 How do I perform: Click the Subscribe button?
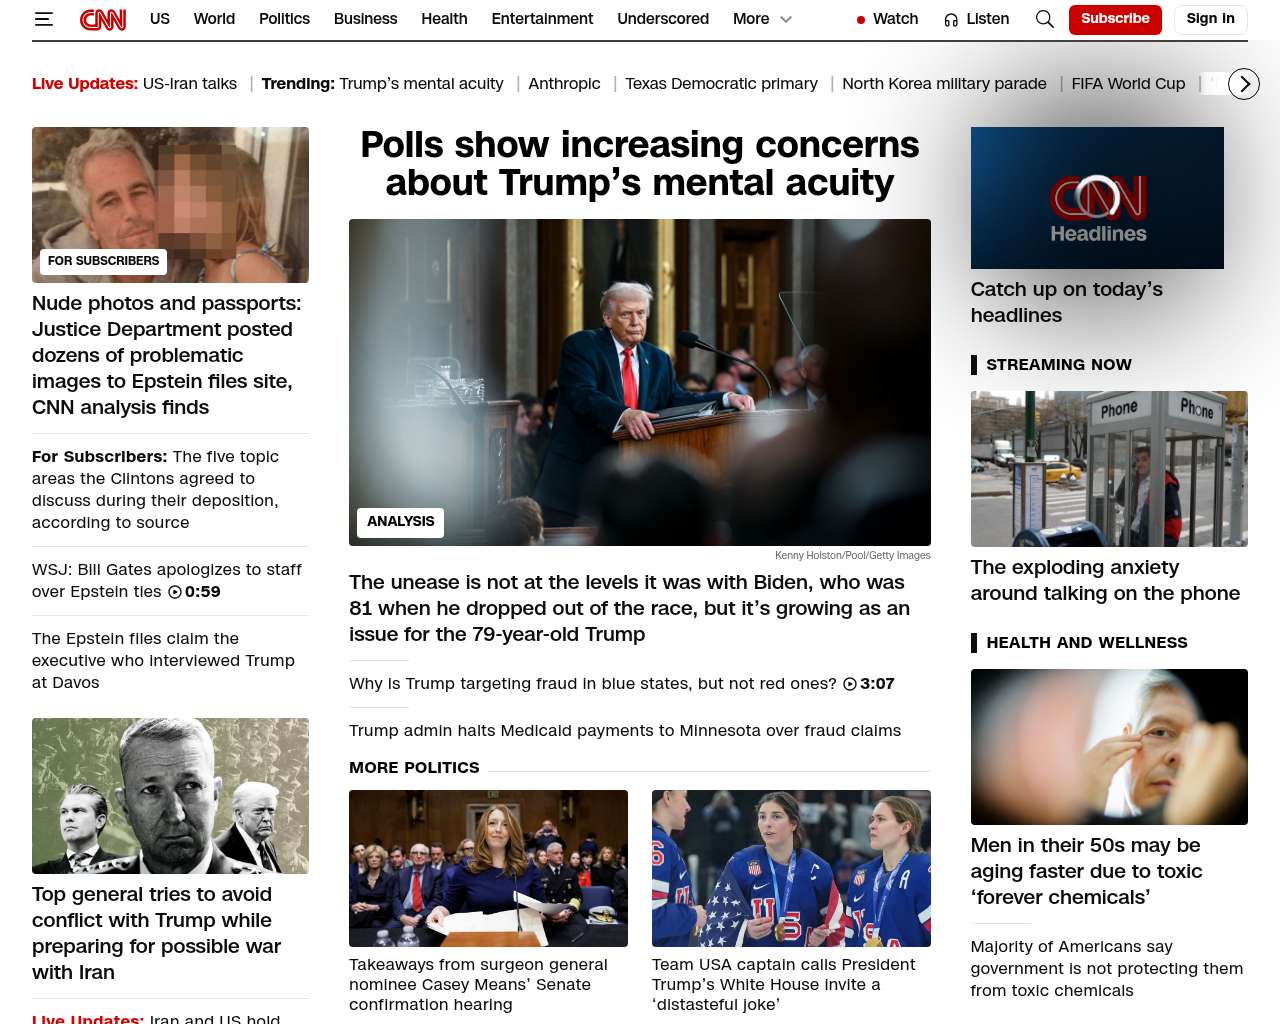click(1114, 19)
